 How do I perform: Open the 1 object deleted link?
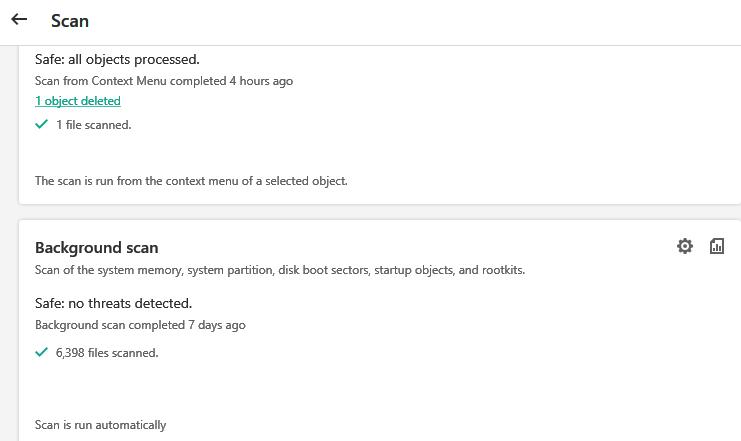pos(78,101)
